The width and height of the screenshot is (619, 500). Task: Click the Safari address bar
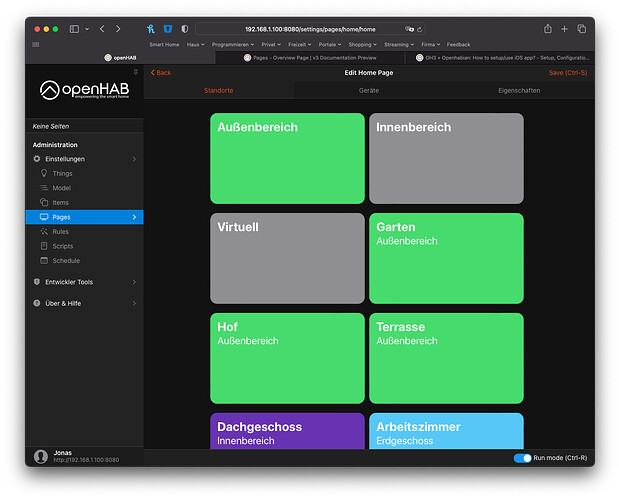click(x=310, y=29)
